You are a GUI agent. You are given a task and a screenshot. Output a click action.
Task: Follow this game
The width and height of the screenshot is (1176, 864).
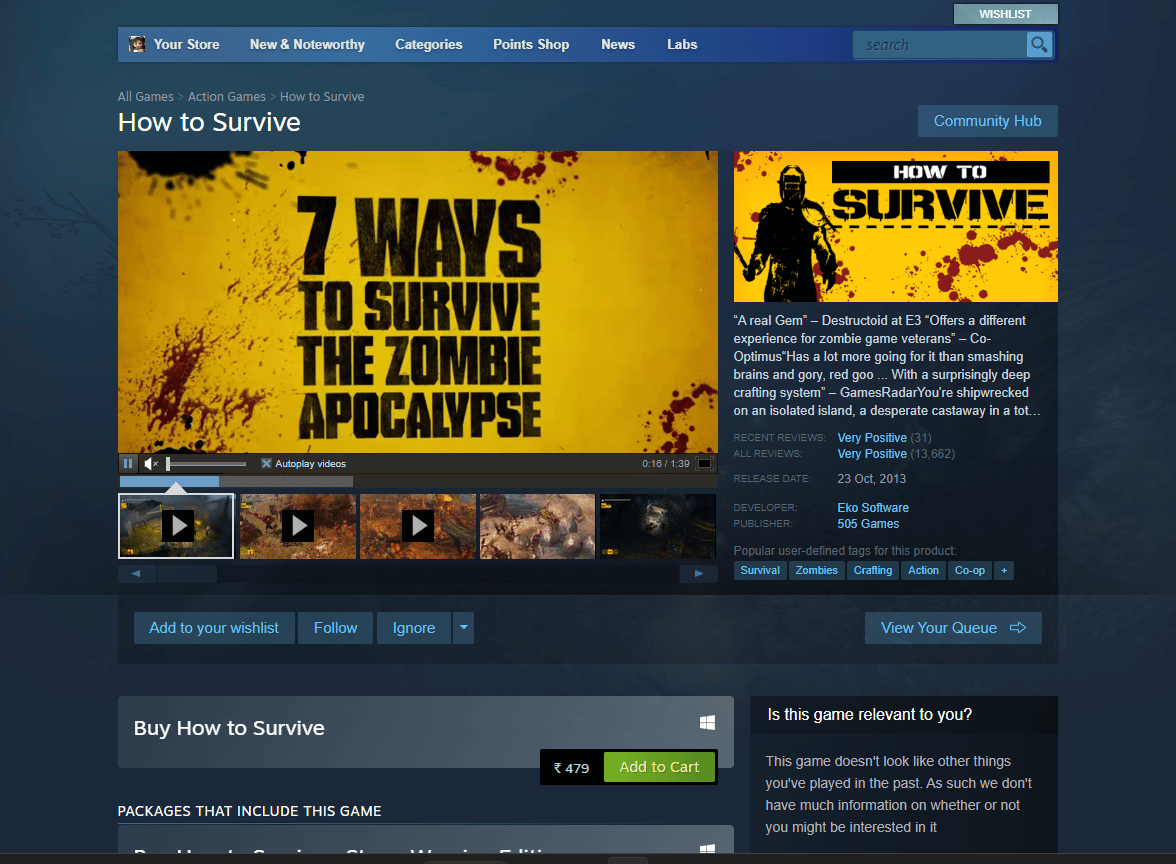coord(335,628)
